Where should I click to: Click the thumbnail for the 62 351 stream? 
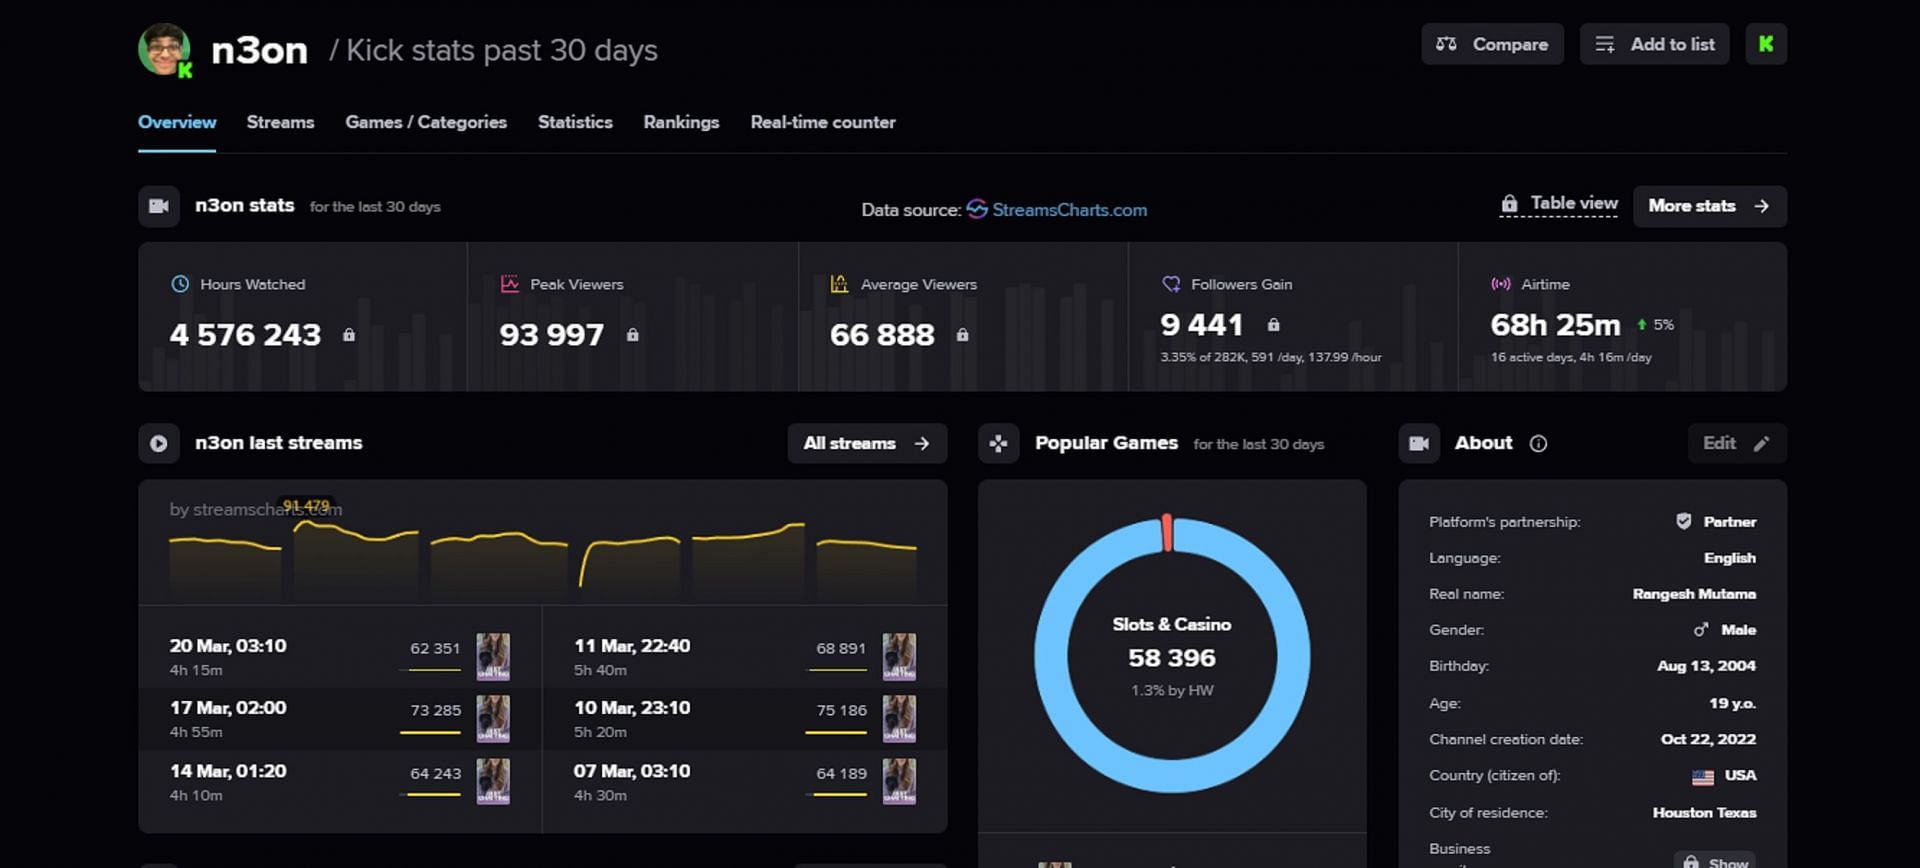click(493, 657)
